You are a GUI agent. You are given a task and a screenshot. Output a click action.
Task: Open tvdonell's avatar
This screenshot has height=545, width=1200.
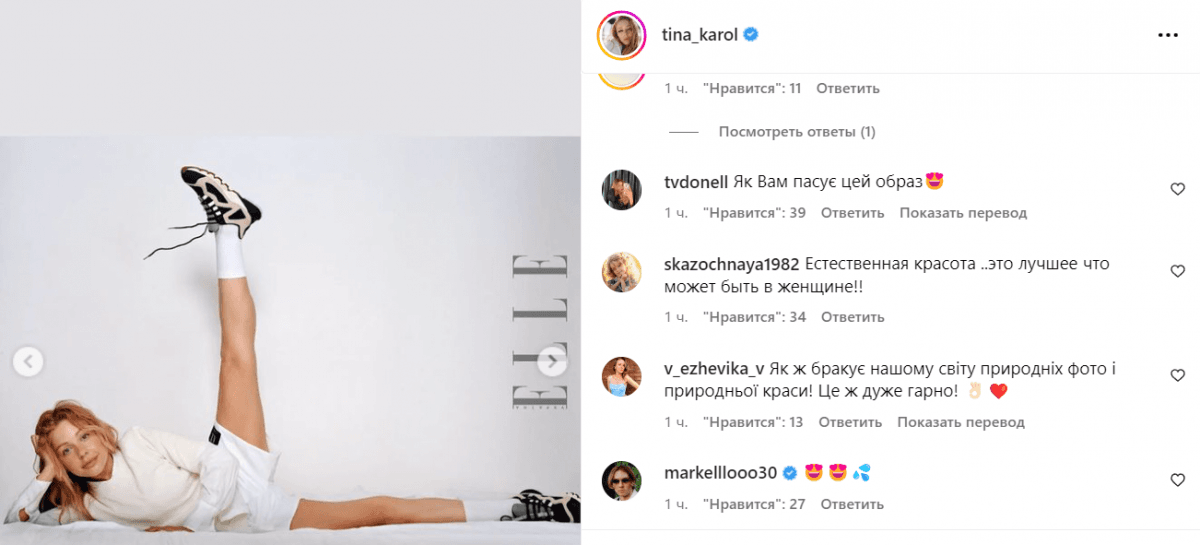coord(621,189)
